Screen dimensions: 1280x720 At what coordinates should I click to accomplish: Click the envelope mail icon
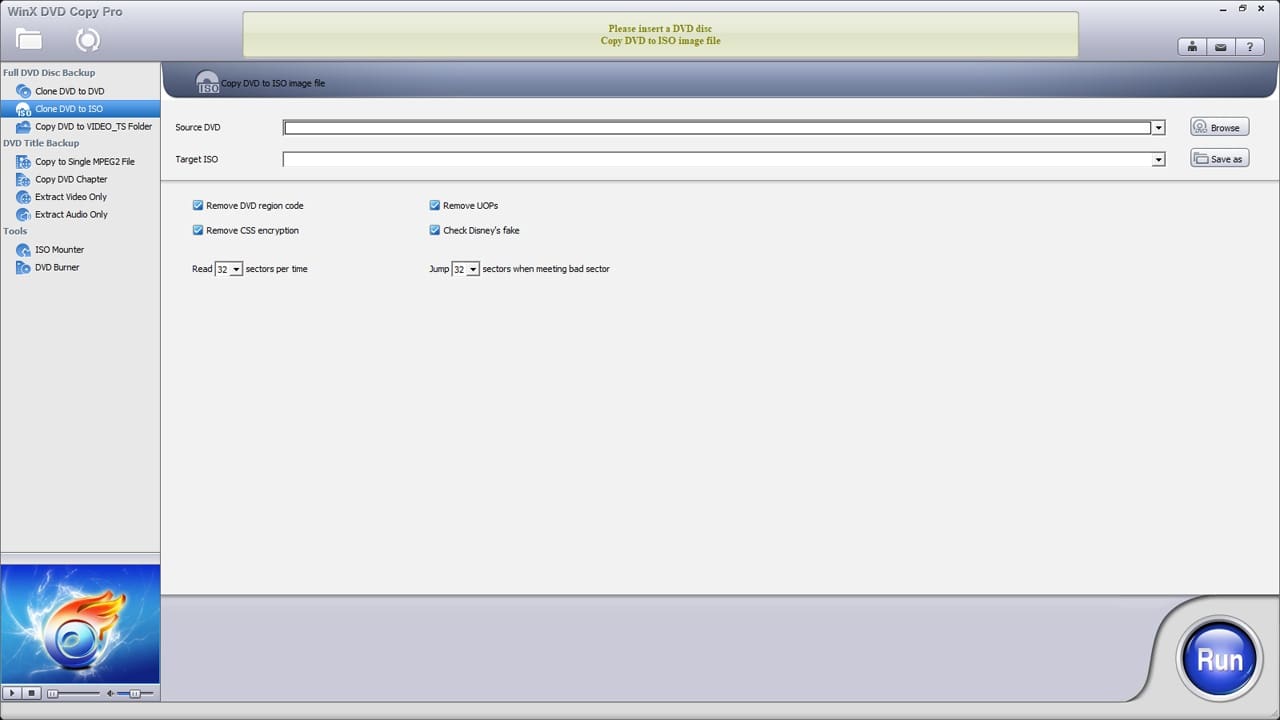[x=1221, y=47]
